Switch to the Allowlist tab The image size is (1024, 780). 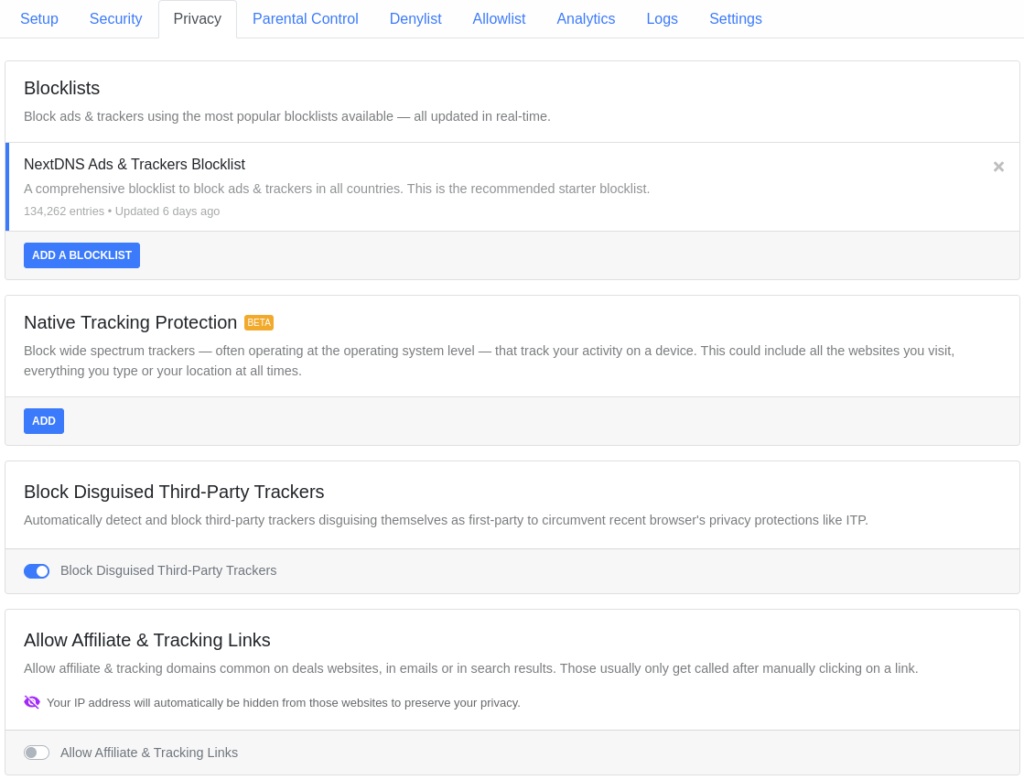point(499,19)
